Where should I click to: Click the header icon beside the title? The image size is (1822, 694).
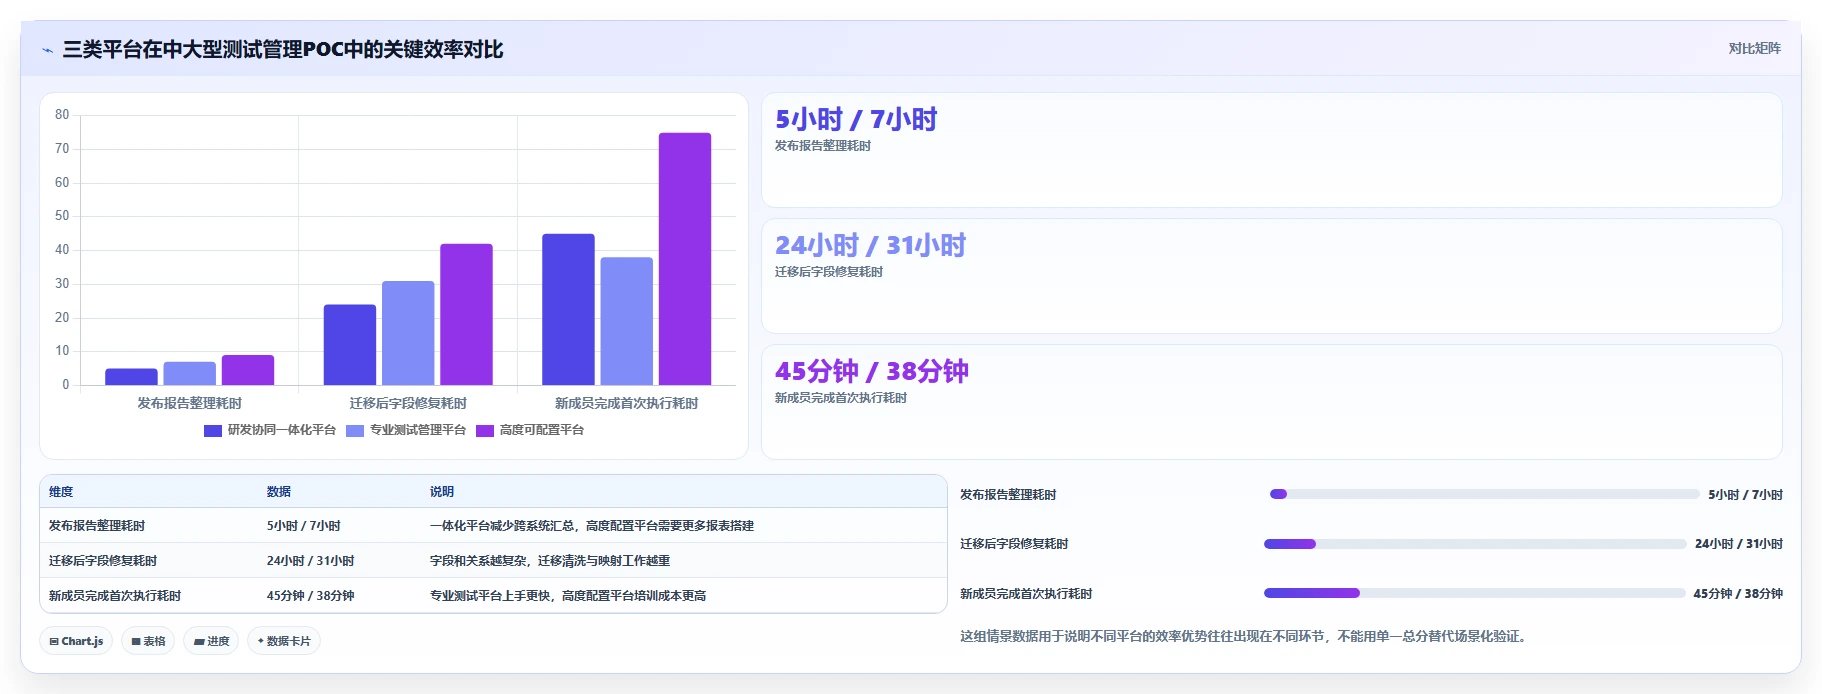(47, 50)
